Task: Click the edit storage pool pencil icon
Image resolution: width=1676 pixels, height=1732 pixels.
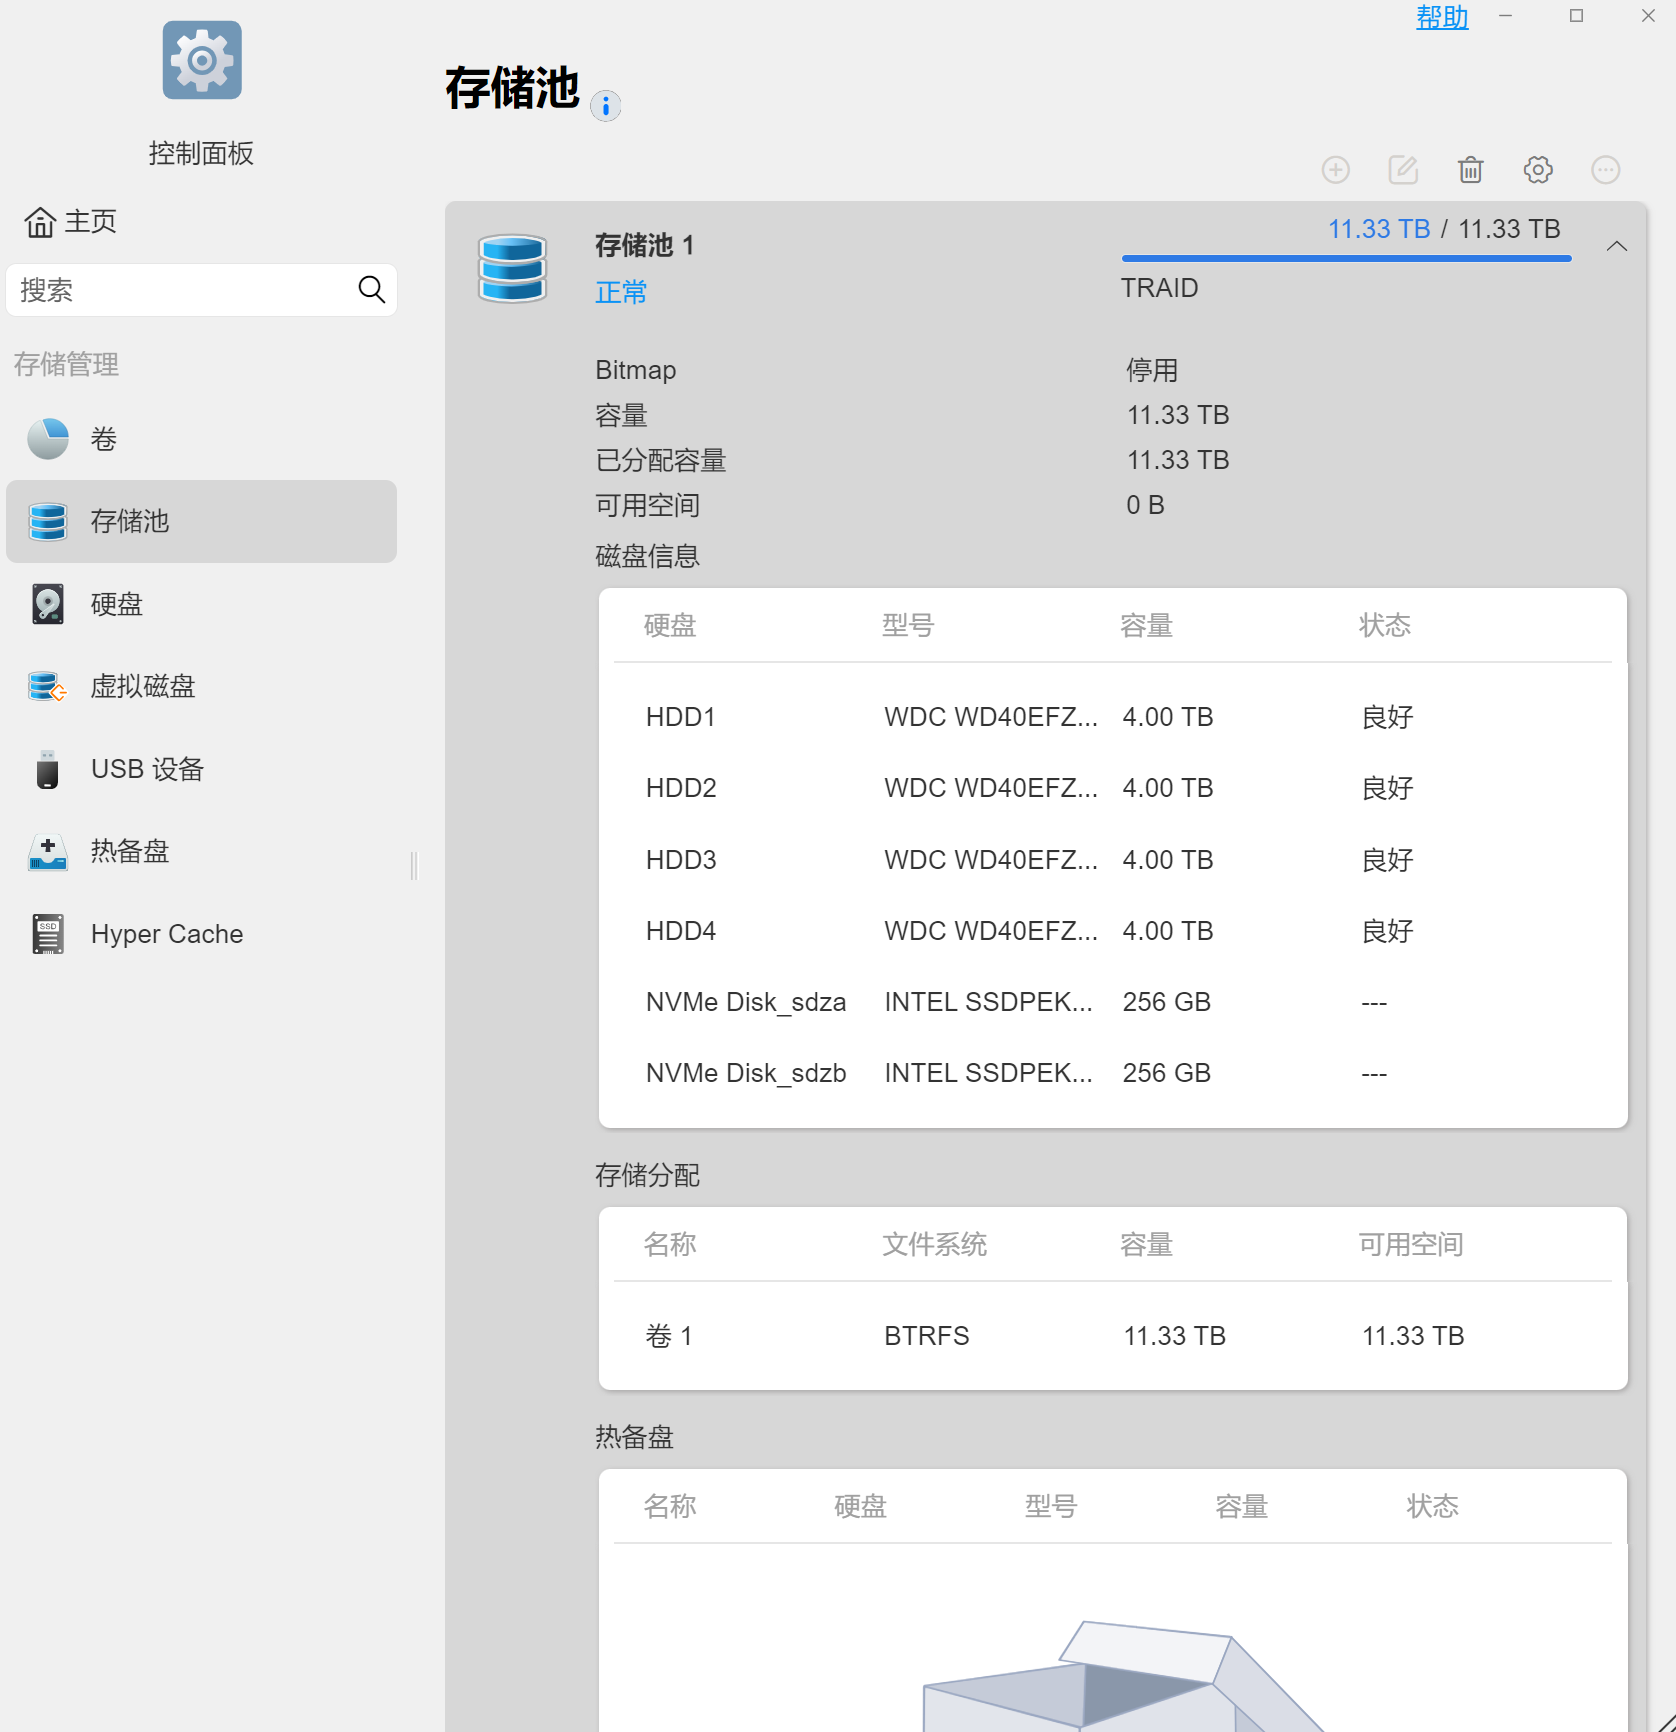Action: (1403, 170)
